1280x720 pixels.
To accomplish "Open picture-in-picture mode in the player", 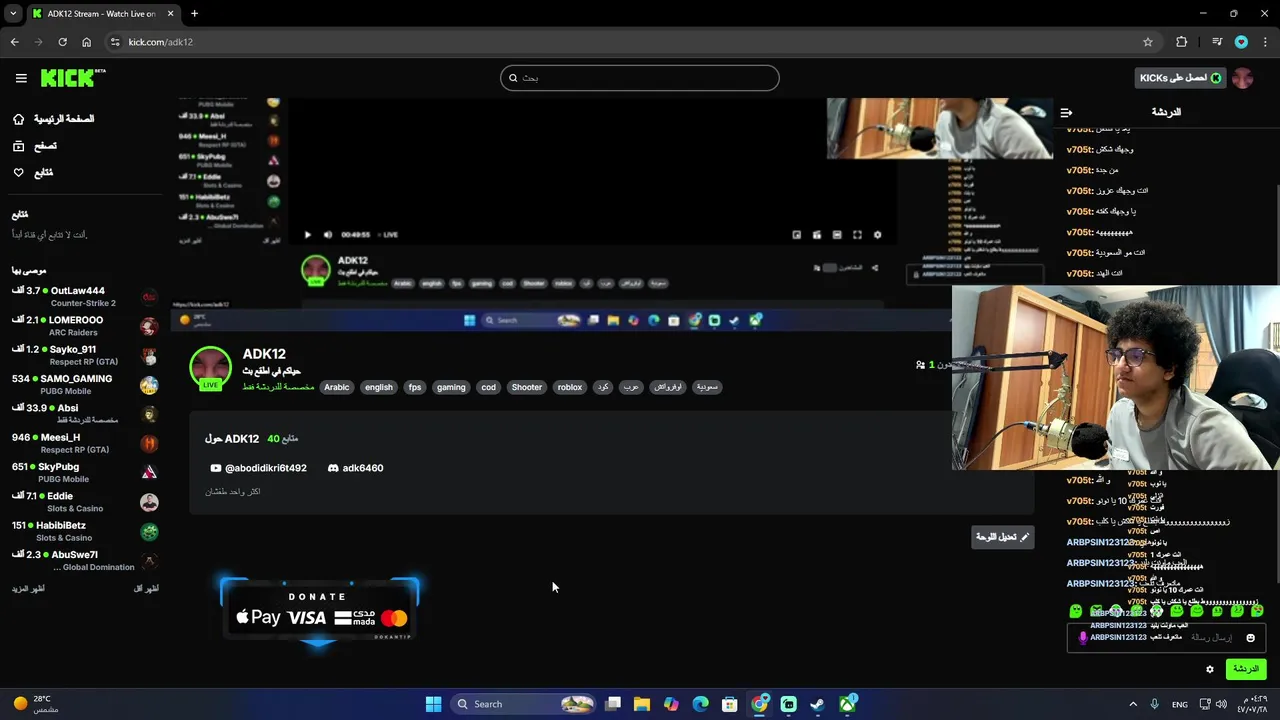I will [796, 235].
